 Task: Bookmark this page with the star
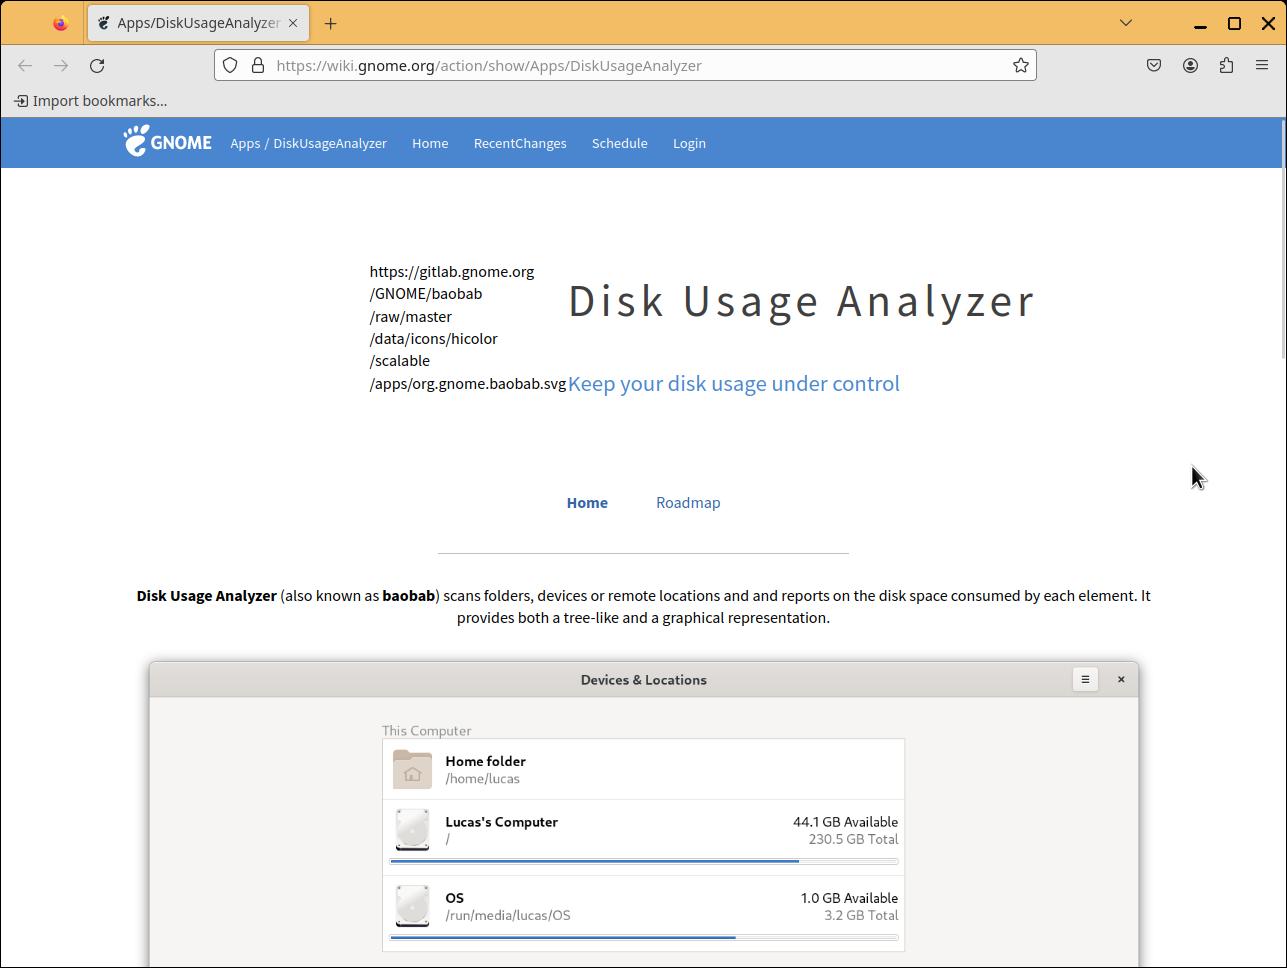coord(1021,65)
